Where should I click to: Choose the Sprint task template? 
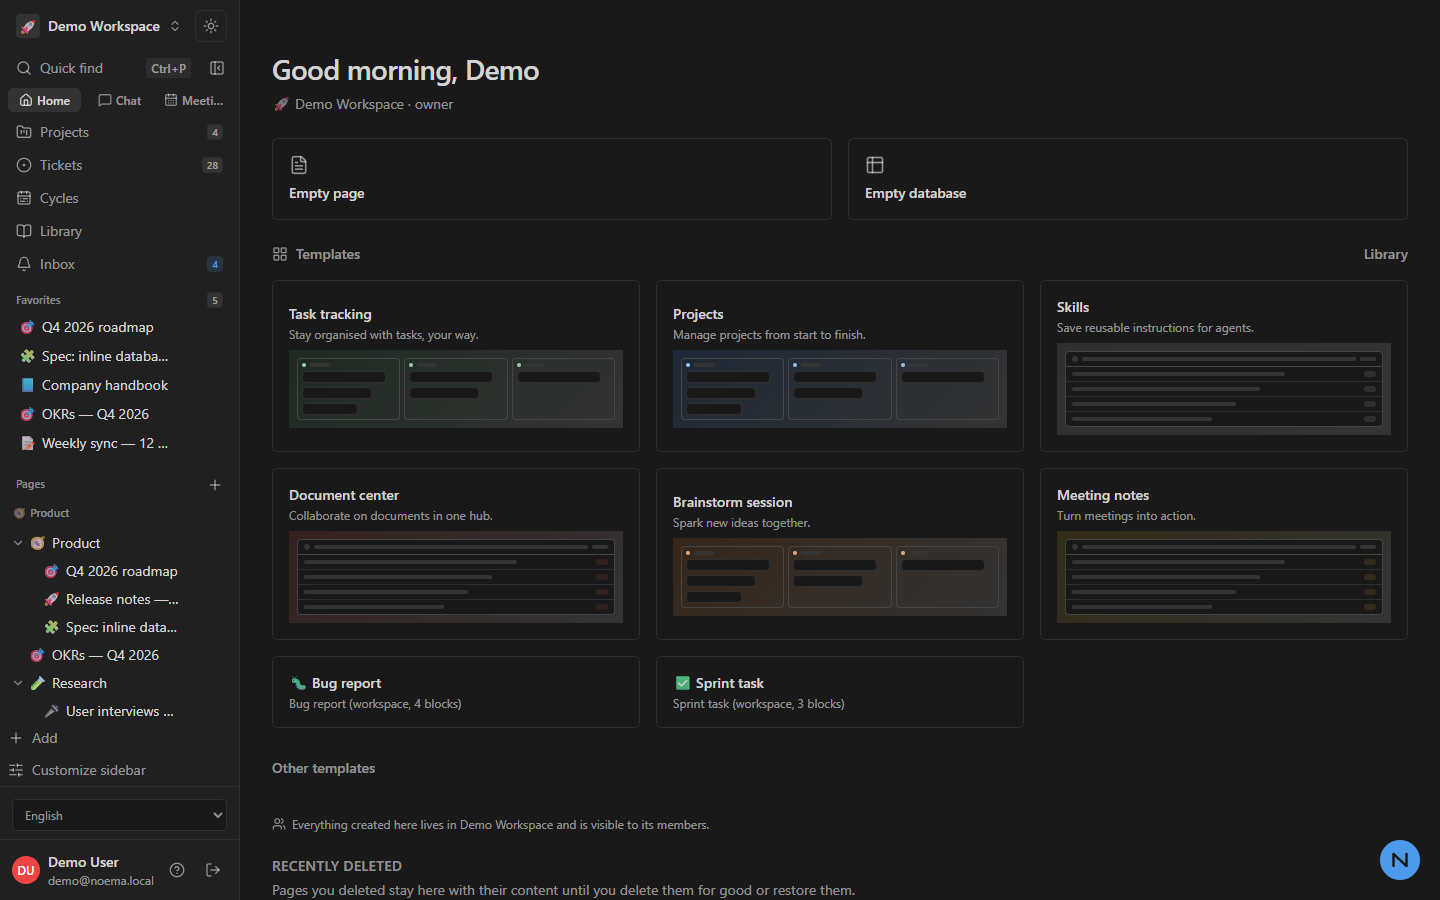pyautogui.click(x=840, y=692)
